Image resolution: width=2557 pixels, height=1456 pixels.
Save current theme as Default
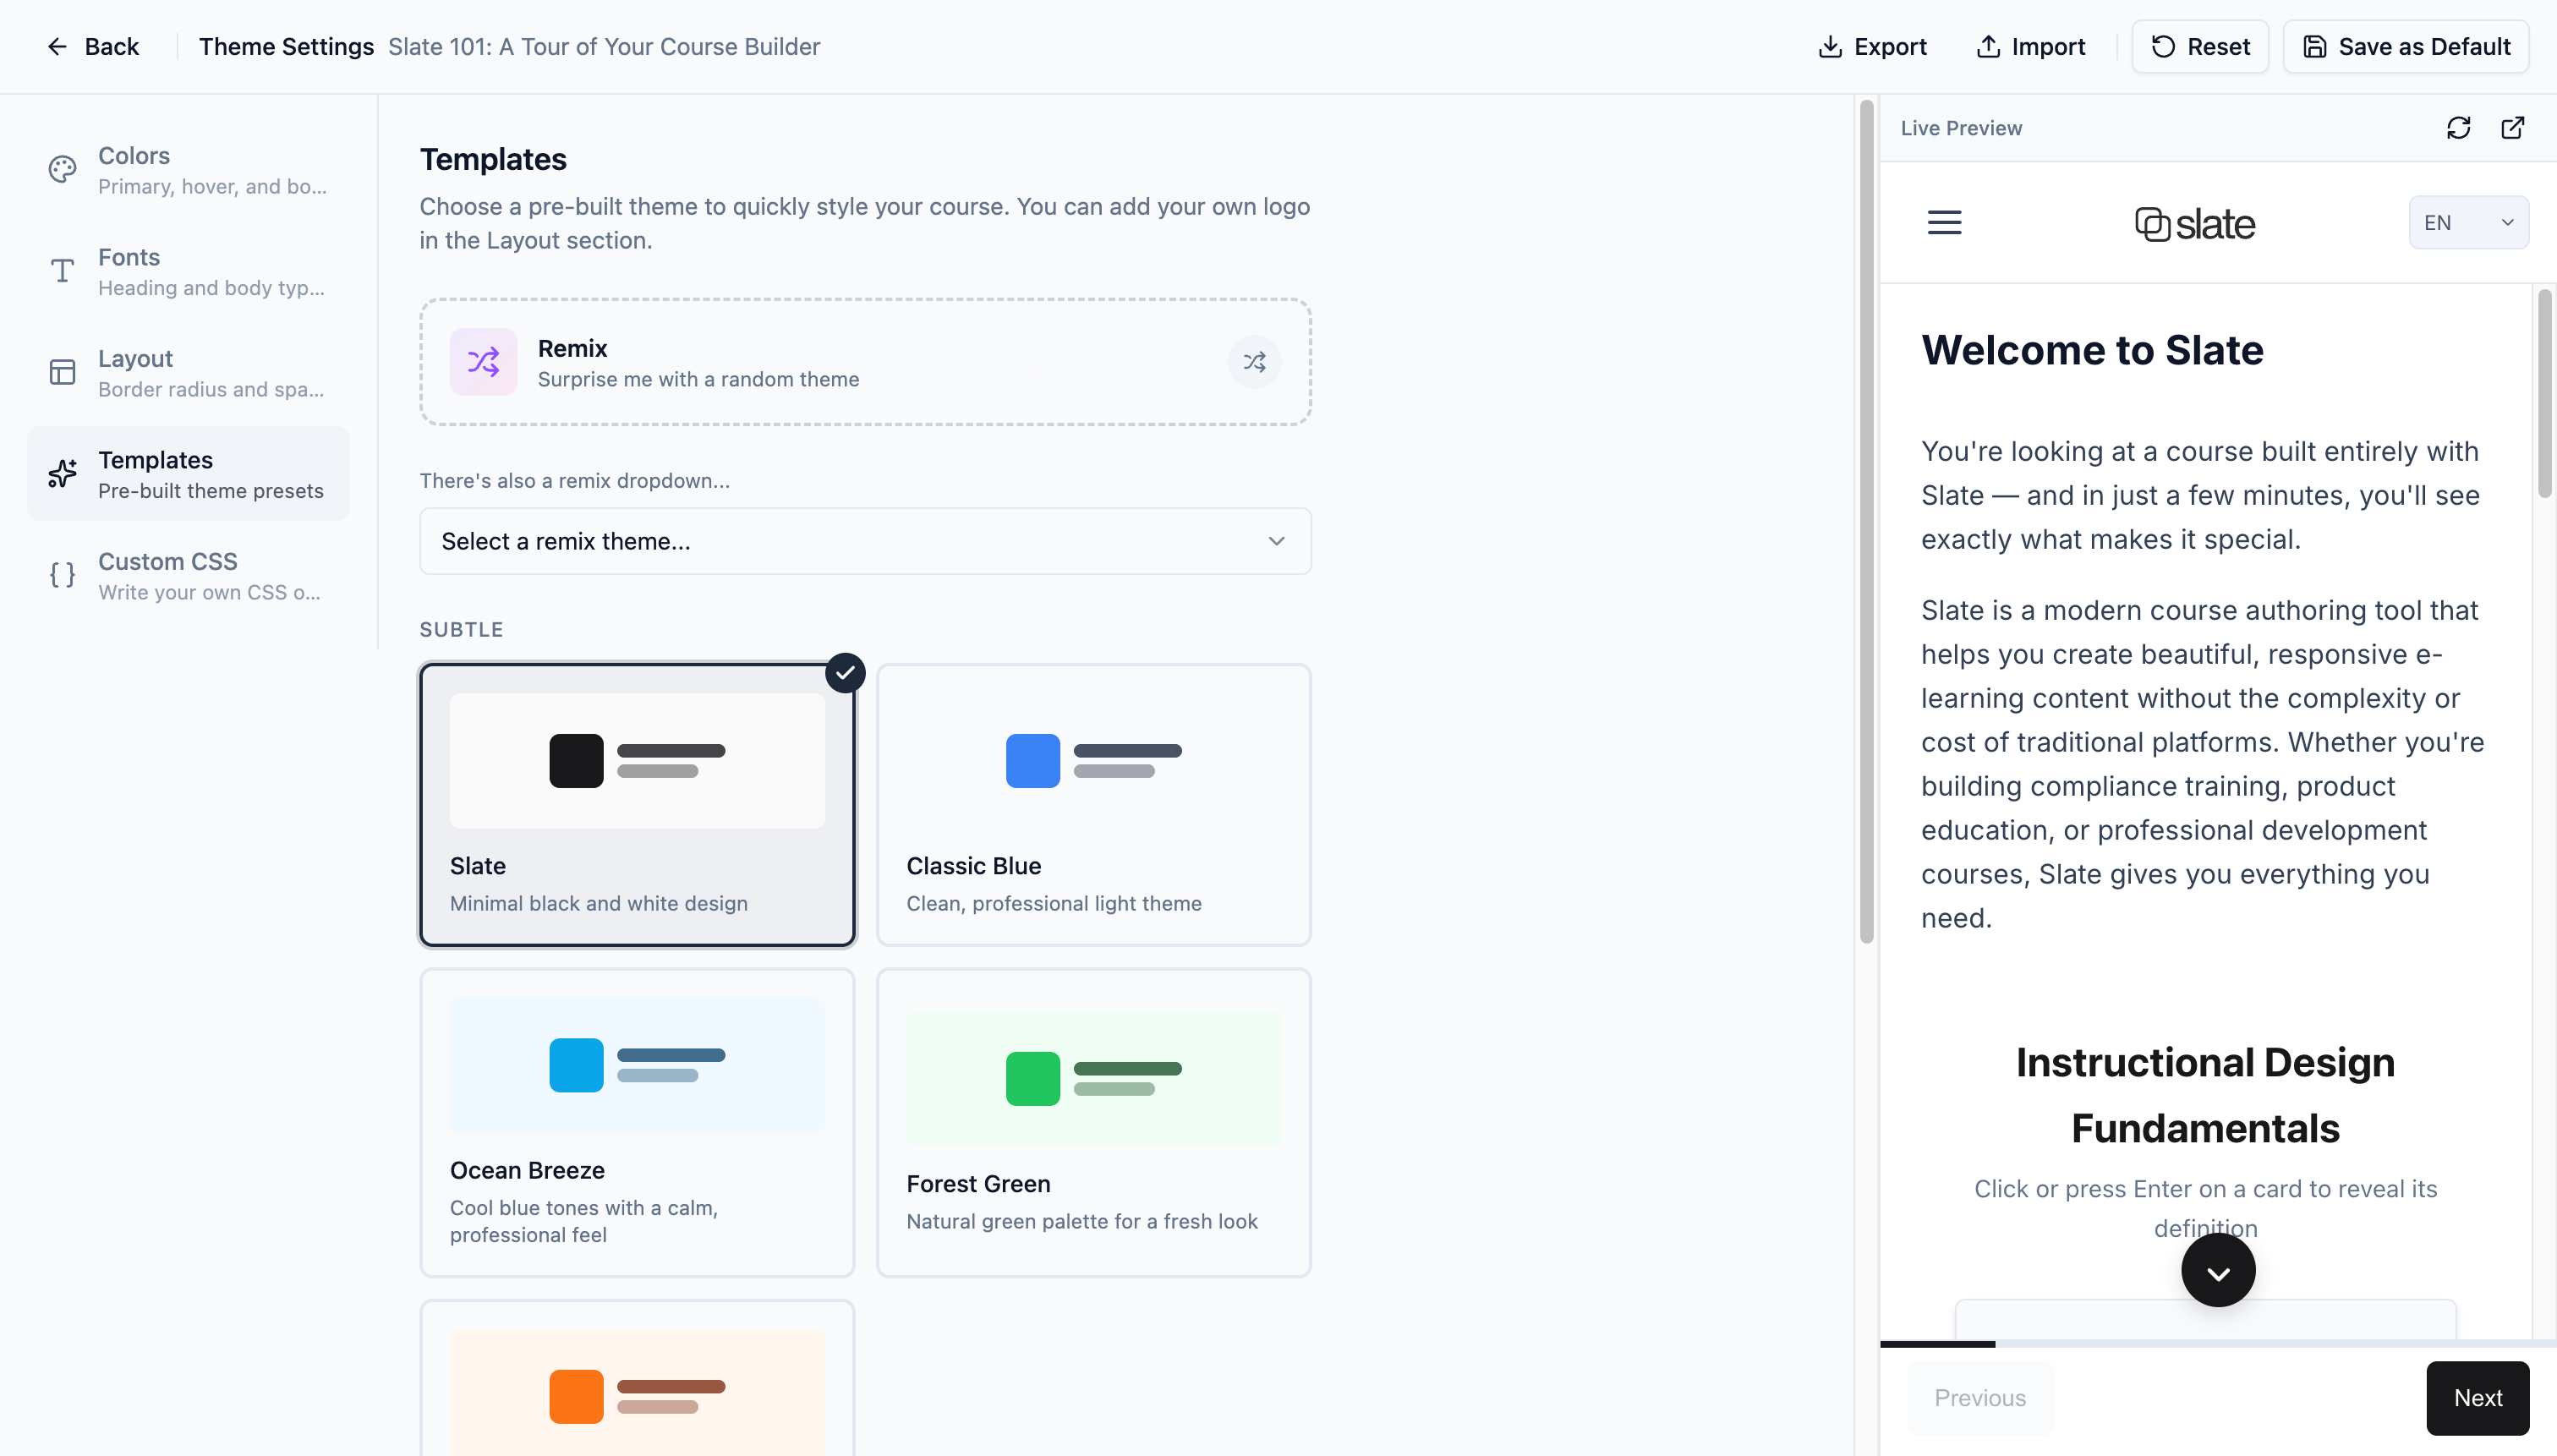(2406, 46)
